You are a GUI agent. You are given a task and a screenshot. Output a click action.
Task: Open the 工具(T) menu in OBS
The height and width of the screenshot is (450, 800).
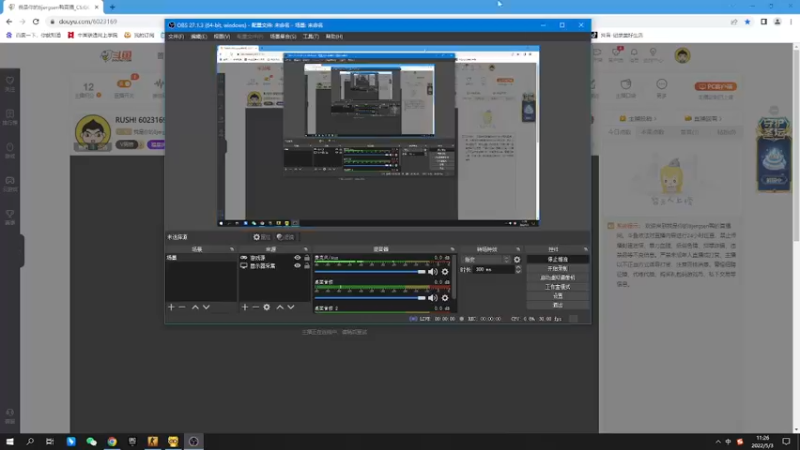pos(311,37)
